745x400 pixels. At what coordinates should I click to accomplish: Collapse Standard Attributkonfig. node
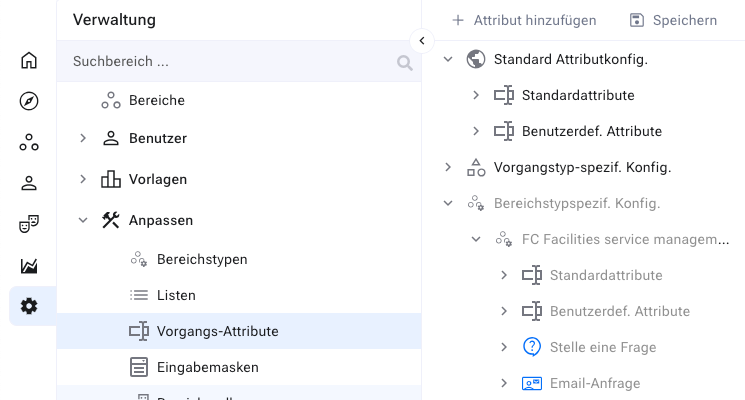click(448, 60)
